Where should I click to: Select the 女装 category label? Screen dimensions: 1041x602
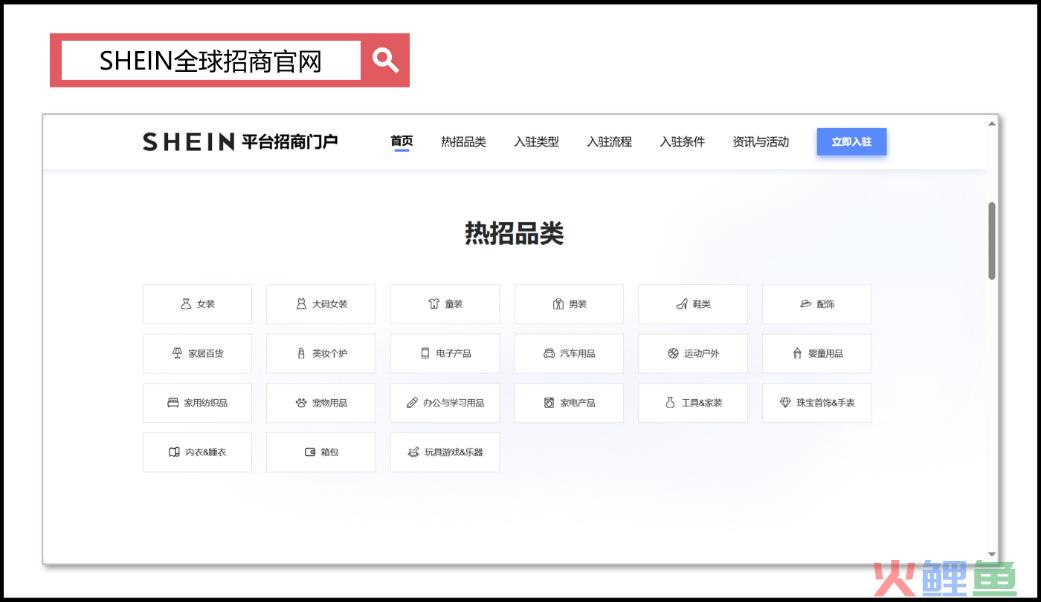click(x=206, y=304)
